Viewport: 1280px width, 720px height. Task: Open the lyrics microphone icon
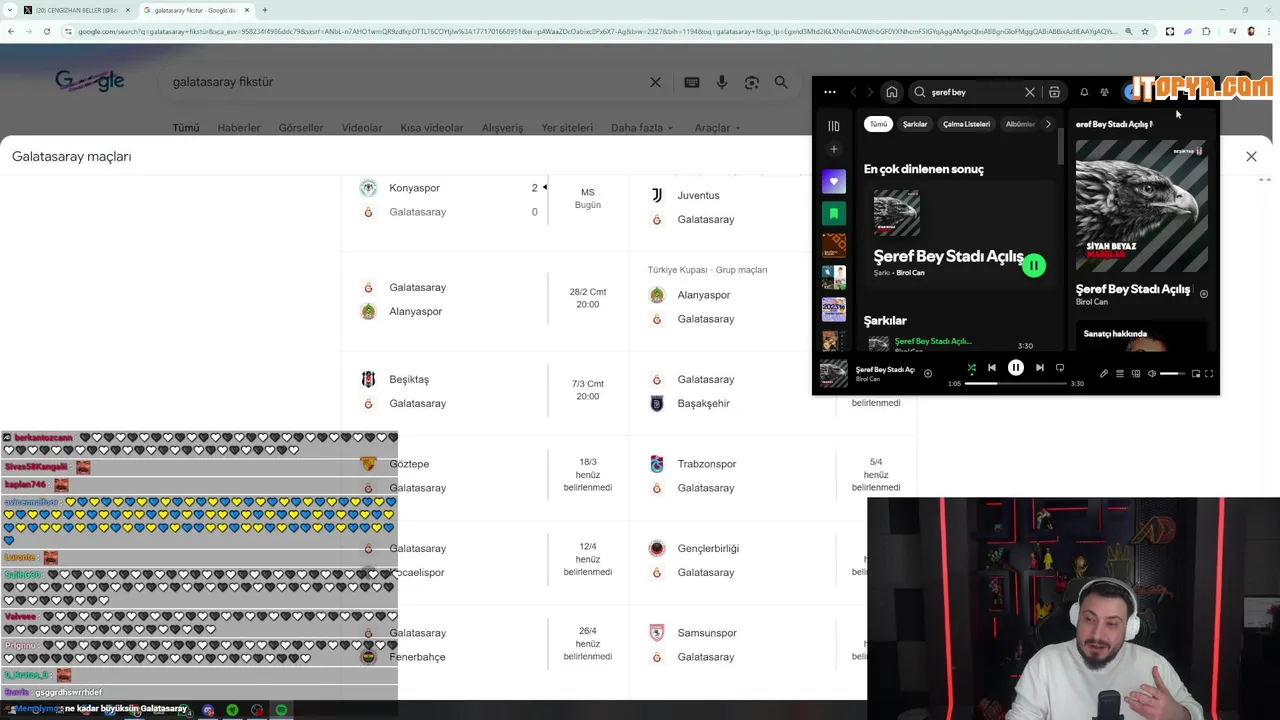pyautogui.click(x=1104, y=374)
